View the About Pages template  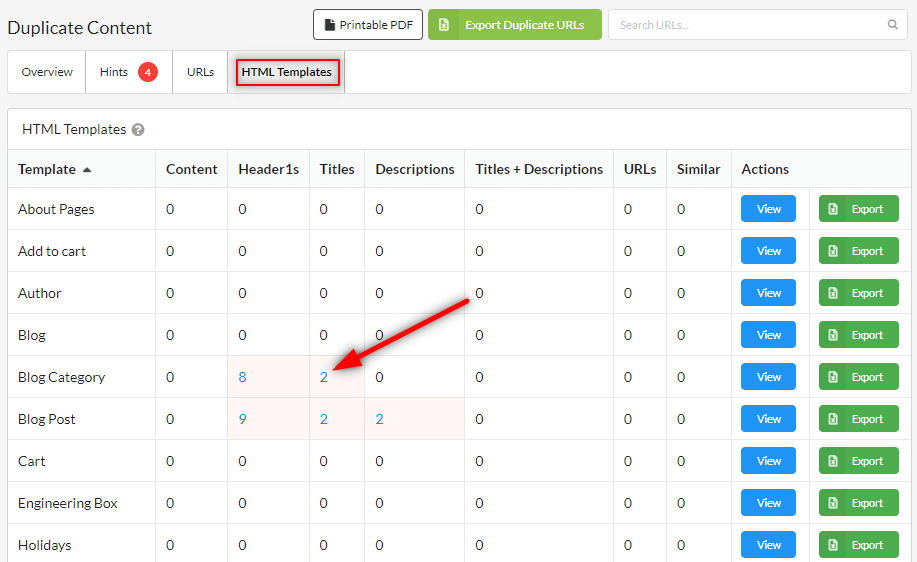click(768, 209)
